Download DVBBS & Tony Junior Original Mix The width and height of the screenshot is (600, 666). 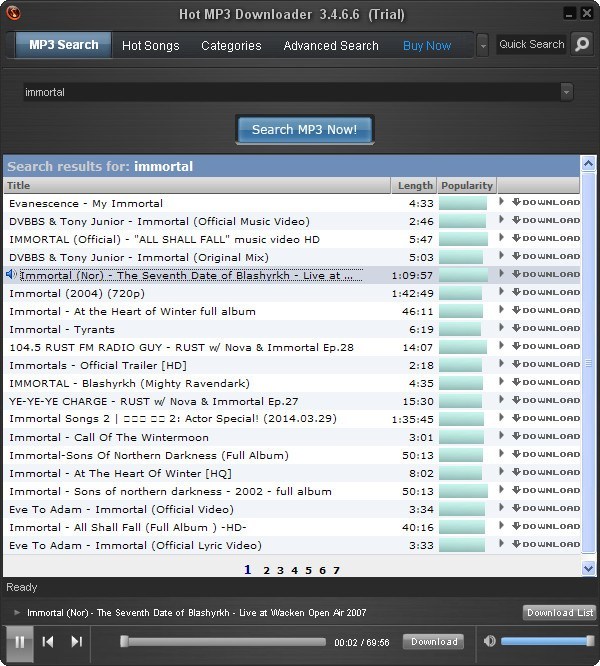(x=546, y=256)
